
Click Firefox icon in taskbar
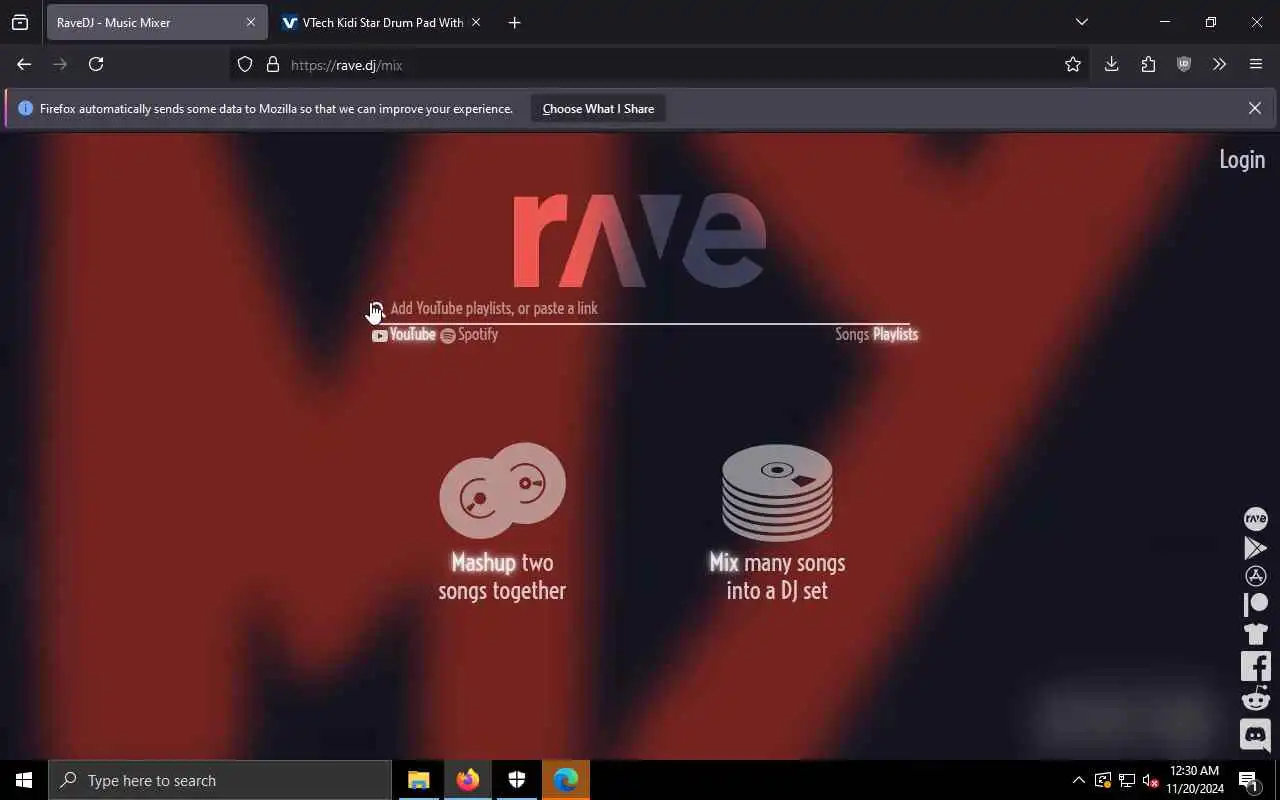(x=468, y=780)
